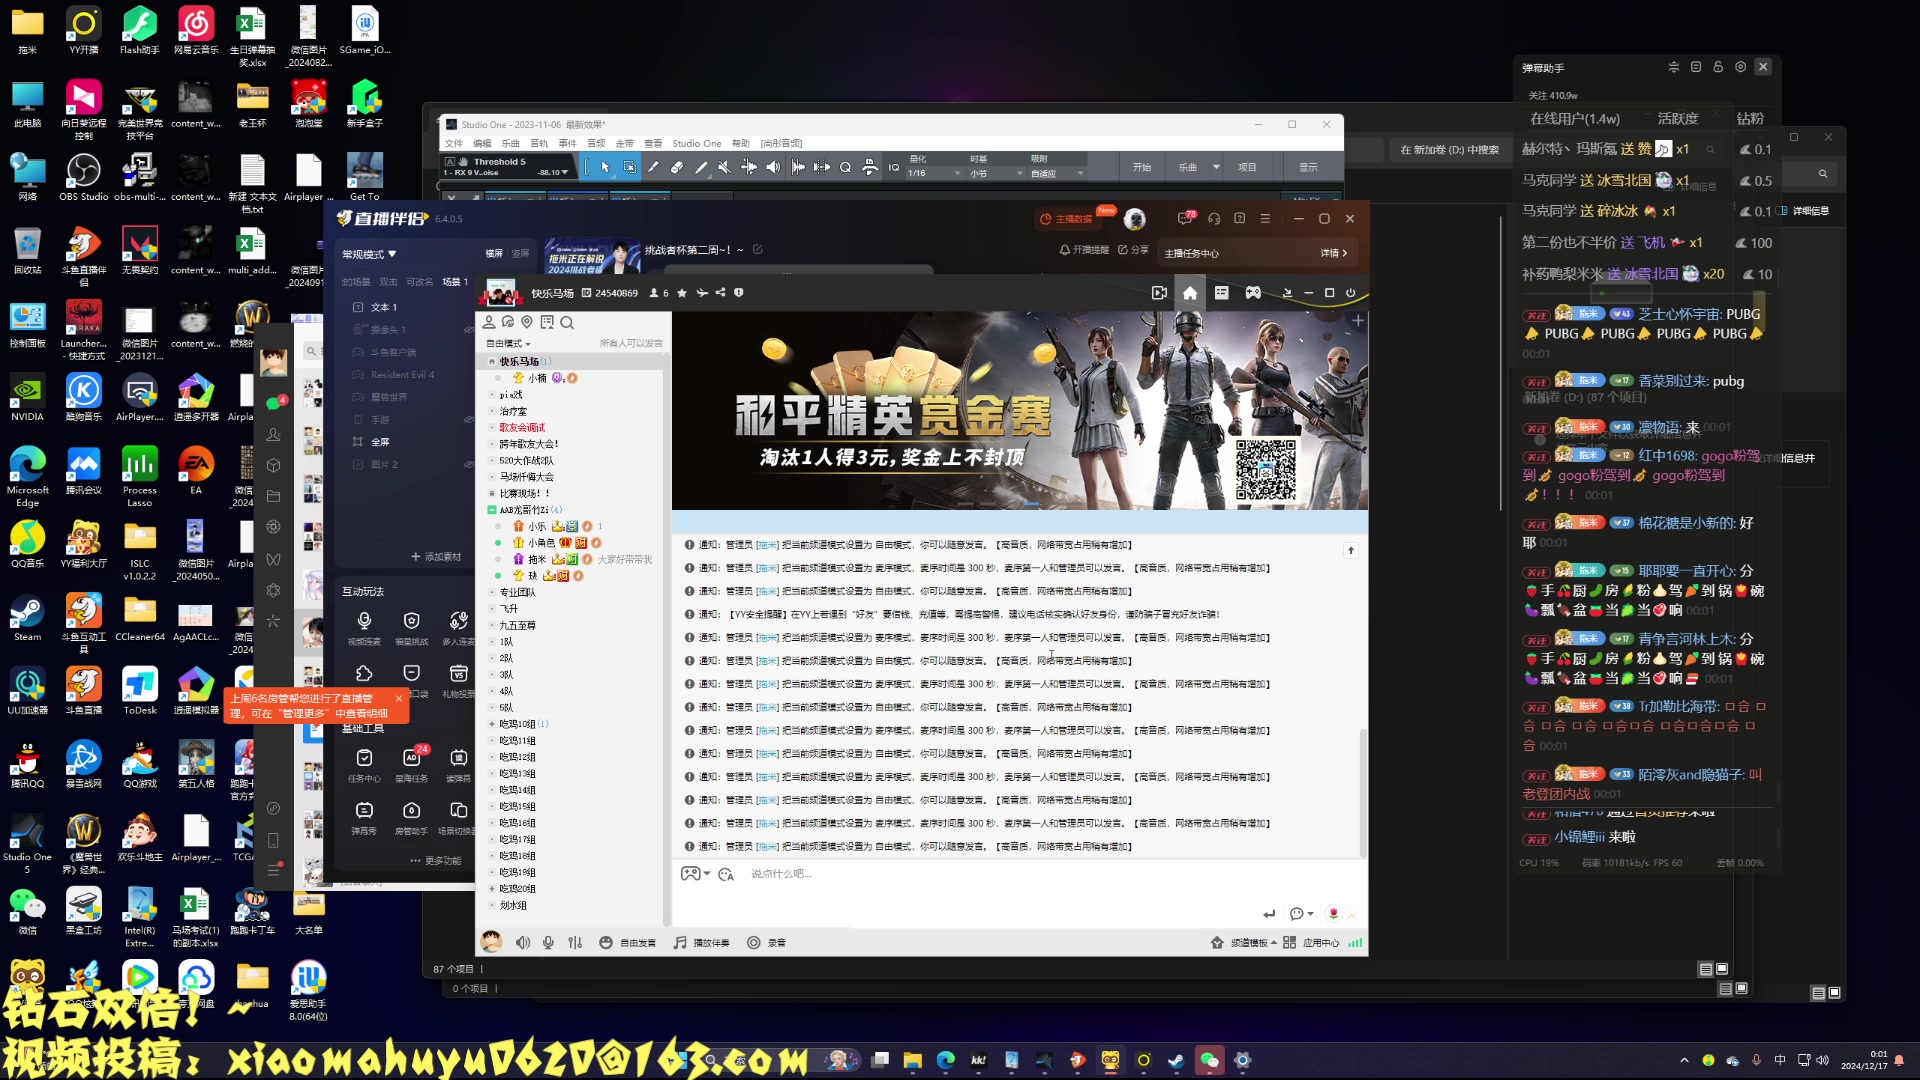Switch to the 开始 page in Studio One
This screenshot has width=1920, height=1080.
pyautogui.click(x=1142, y=167)
